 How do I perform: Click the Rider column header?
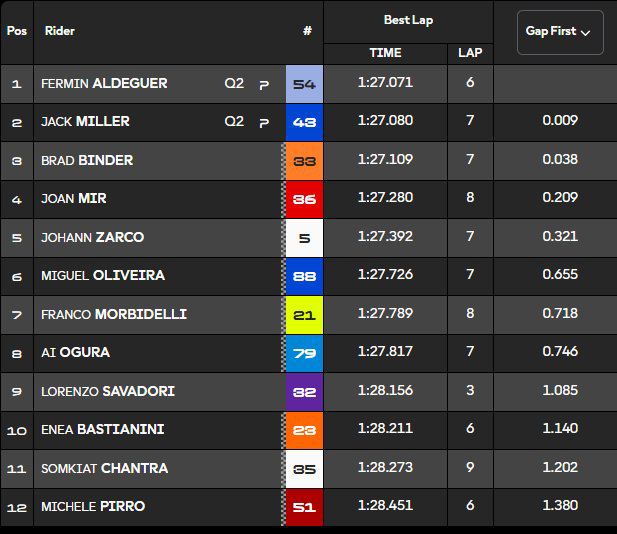pyautogui.click(x=60, y=31)
